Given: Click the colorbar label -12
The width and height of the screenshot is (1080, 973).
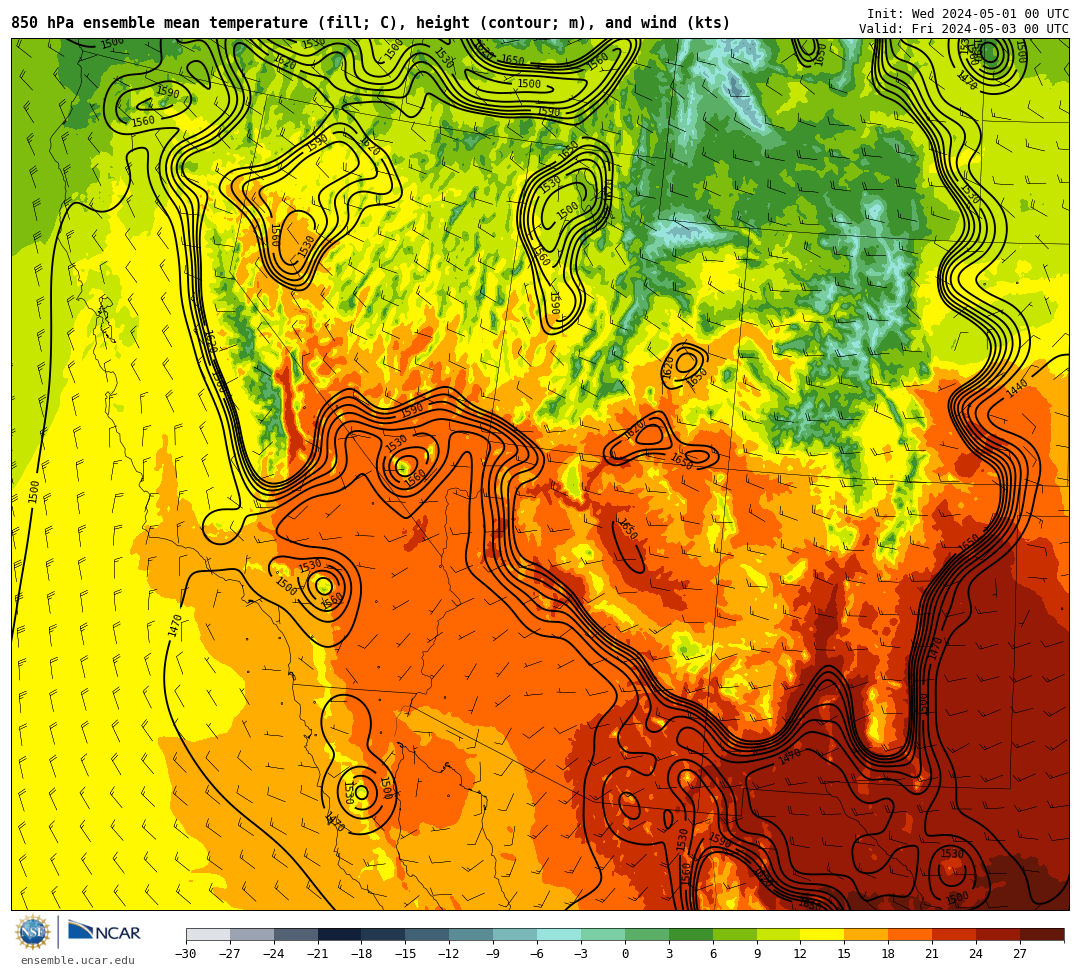Looking at the screenshot, I should click(449, 954).
